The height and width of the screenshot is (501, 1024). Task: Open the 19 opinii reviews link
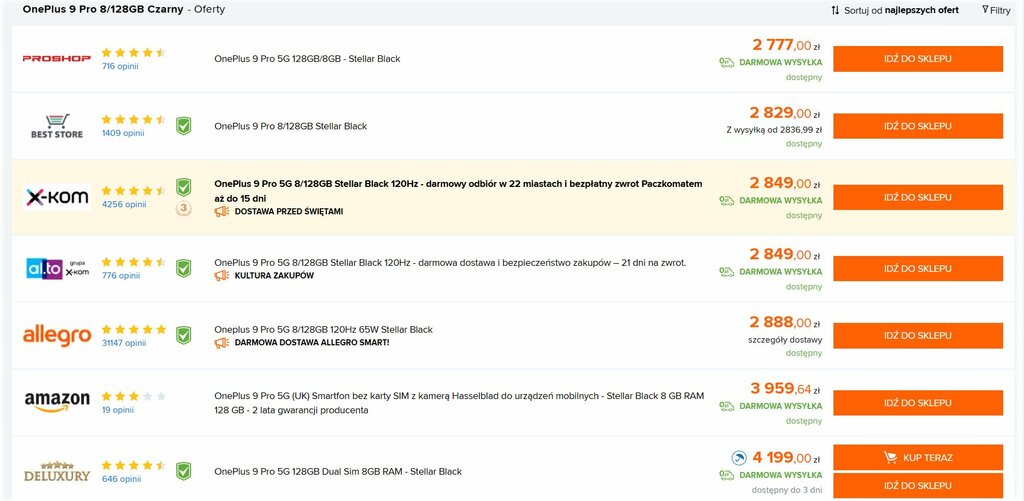pos(118,410)
